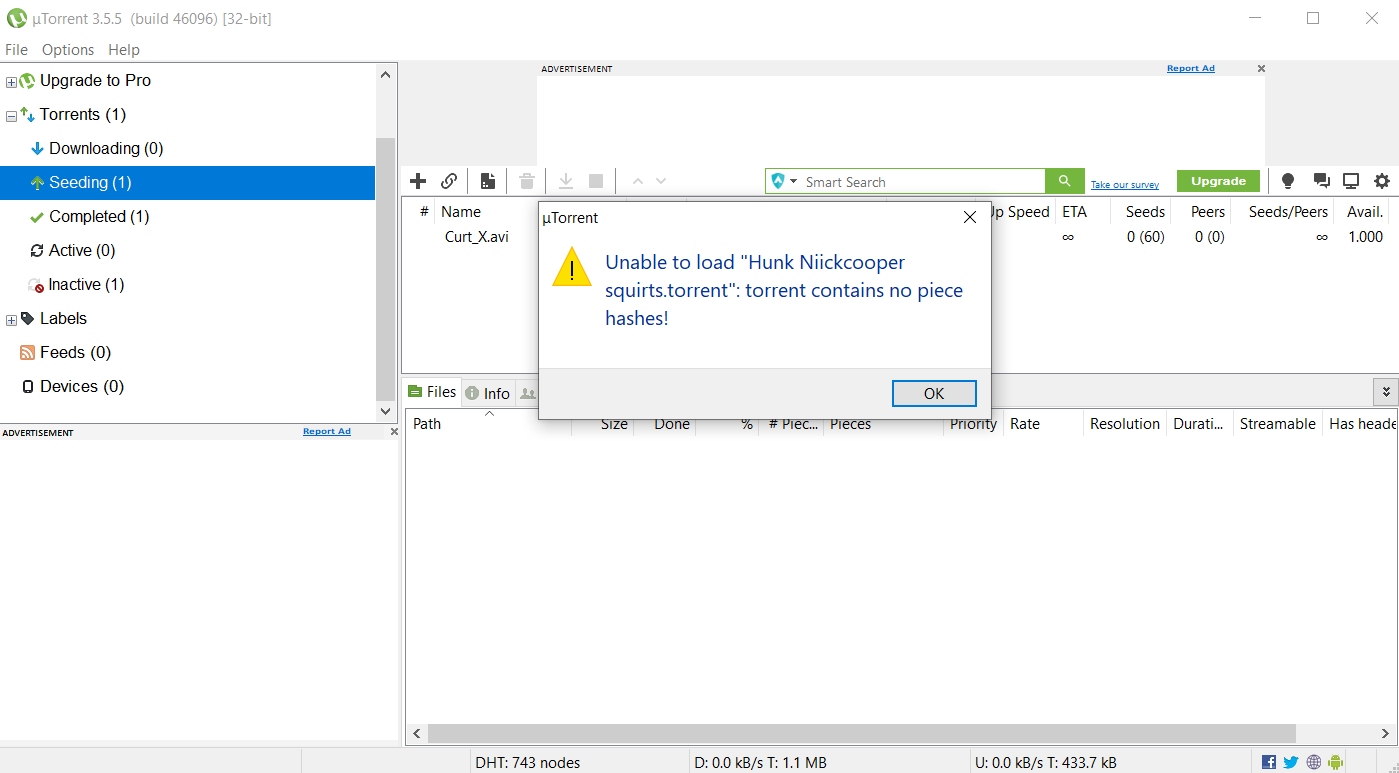Click the Android icon in status bar

point(1335,762)
